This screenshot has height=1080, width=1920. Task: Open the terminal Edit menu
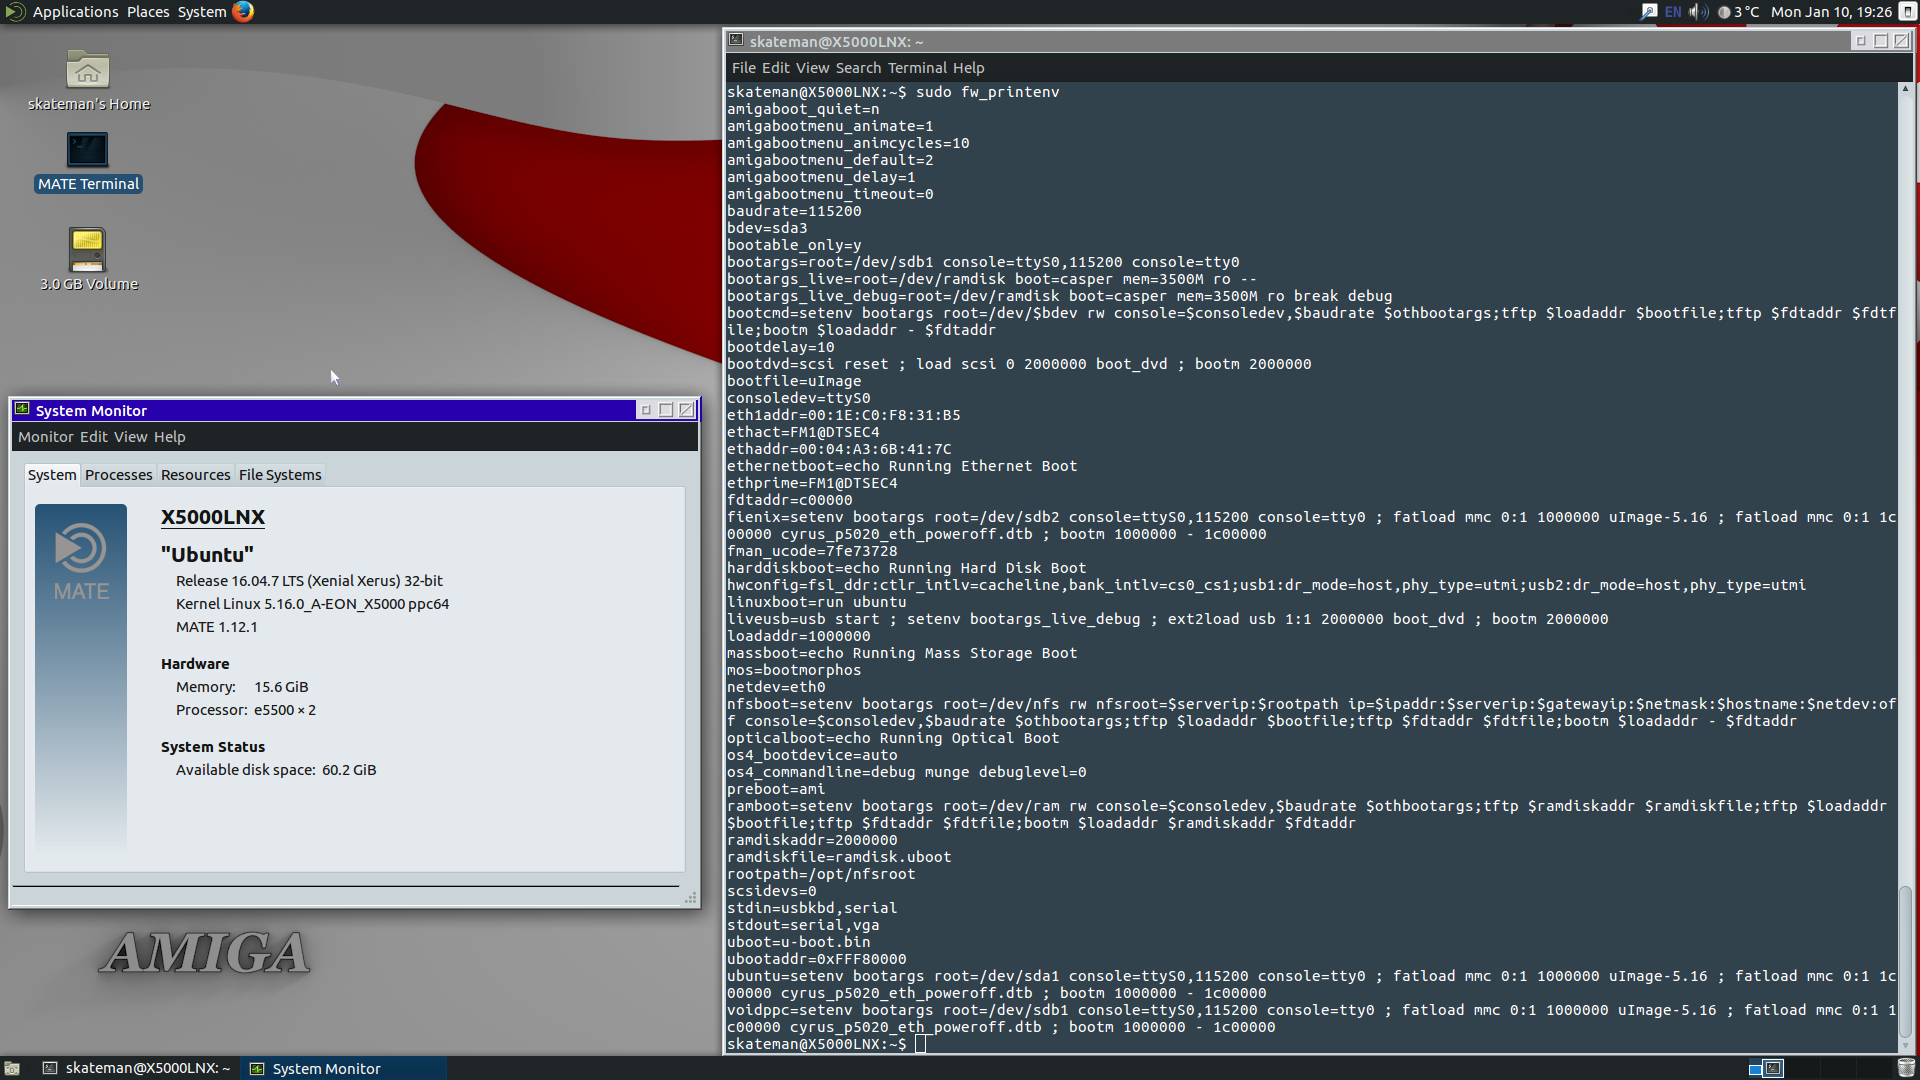point(776,68)
